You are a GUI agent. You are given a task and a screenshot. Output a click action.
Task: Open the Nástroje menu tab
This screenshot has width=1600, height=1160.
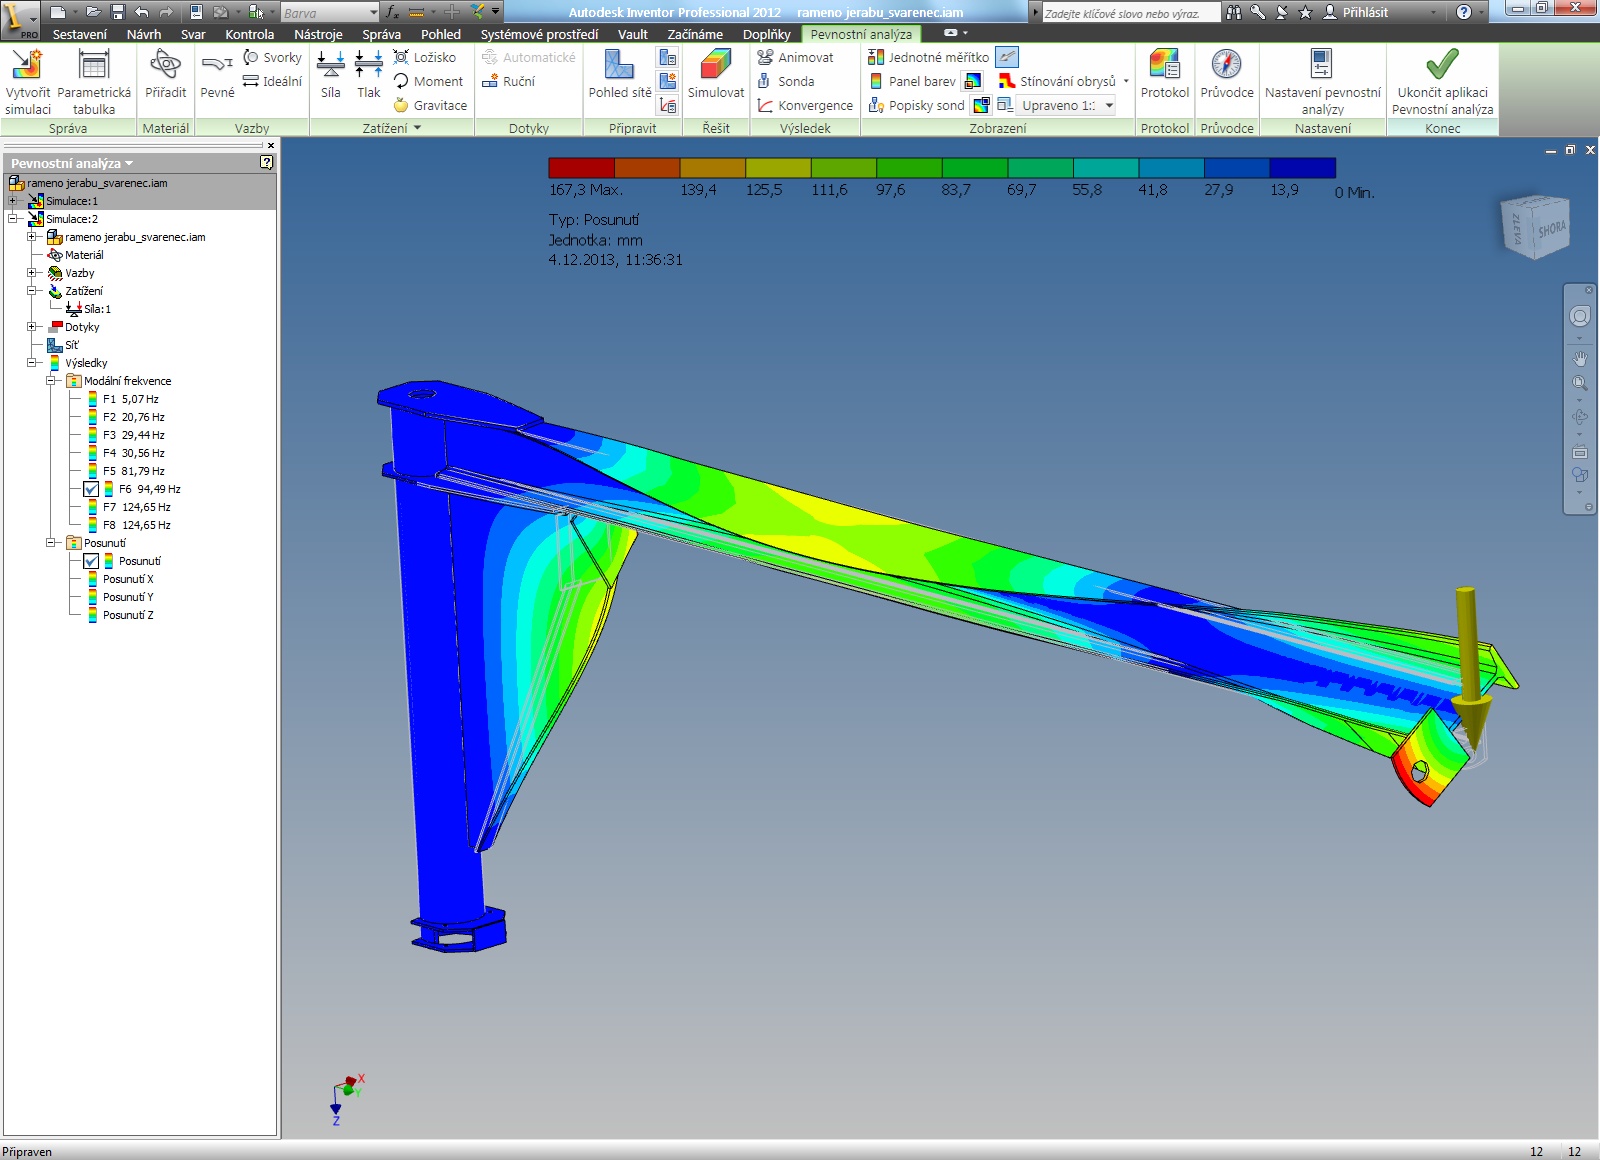[x=318, y=34]
